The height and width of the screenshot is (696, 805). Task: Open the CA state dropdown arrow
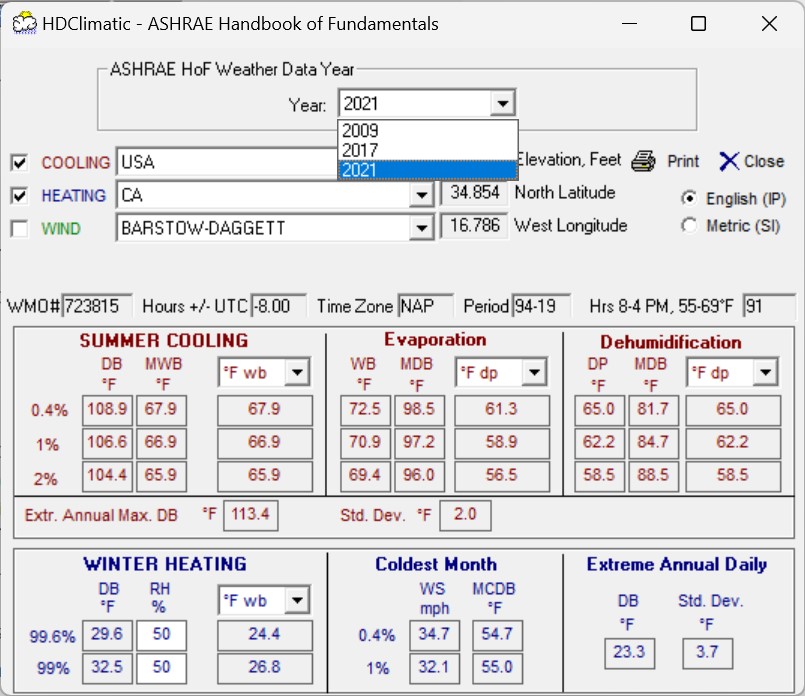pyautogui.click(x=421, y=195)
